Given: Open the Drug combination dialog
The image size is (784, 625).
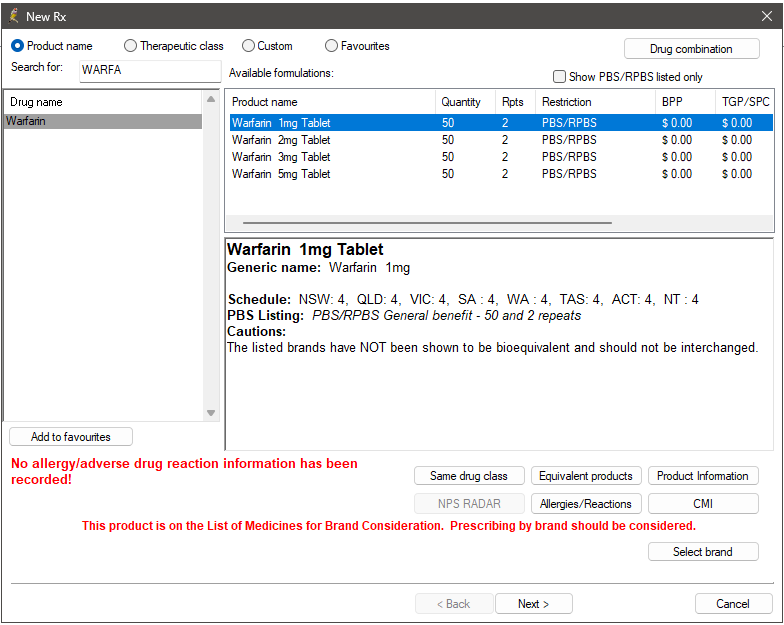Looking at the screenshot, I should tap(692, 49).
